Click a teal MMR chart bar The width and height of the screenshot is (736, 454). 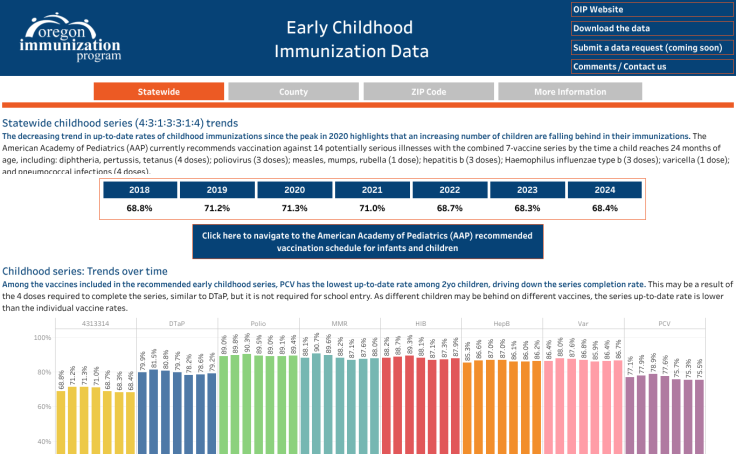[x=316, y=410]
